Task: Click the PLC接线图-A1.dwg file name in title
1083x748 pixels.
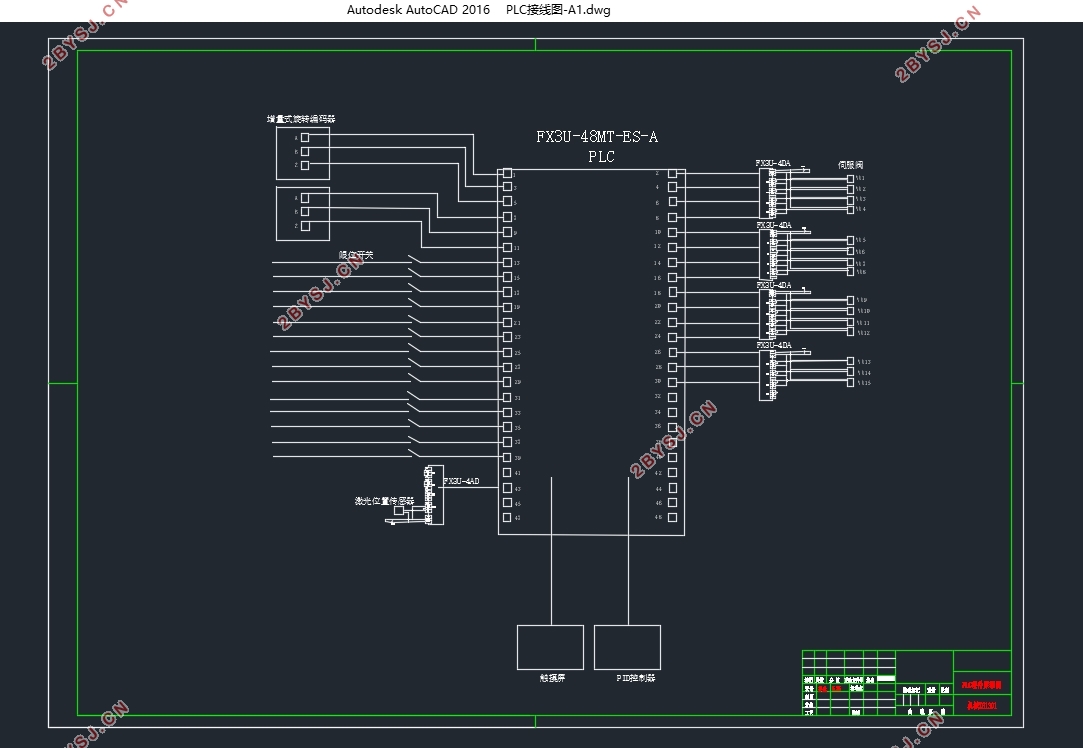Action: [x=558, y=10]
